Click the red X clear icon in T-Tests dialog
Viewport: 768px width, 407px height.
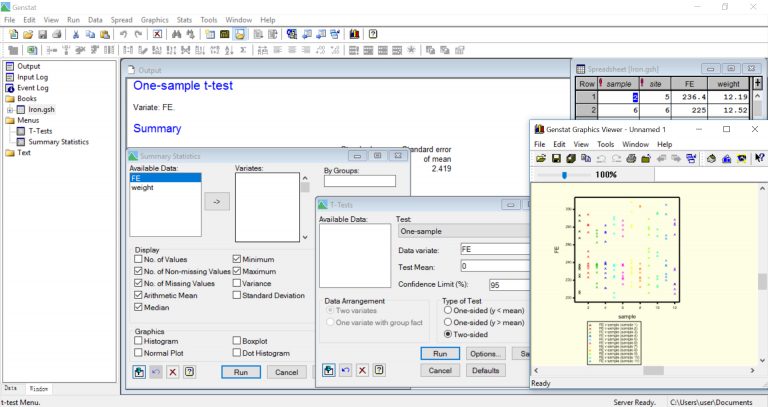coord(362,370)
